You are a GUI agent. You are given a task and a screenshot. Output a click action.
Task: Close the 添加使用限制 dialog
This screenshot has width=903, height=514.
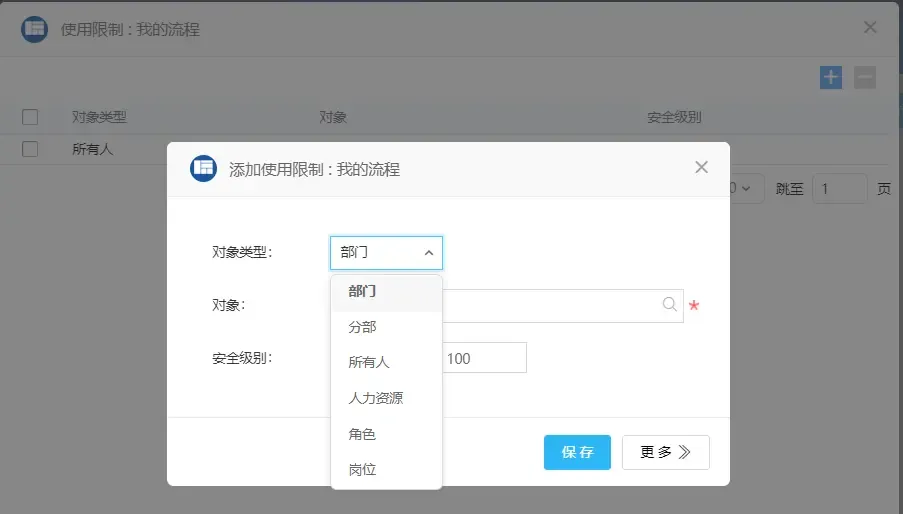click(x=701, y=167)
